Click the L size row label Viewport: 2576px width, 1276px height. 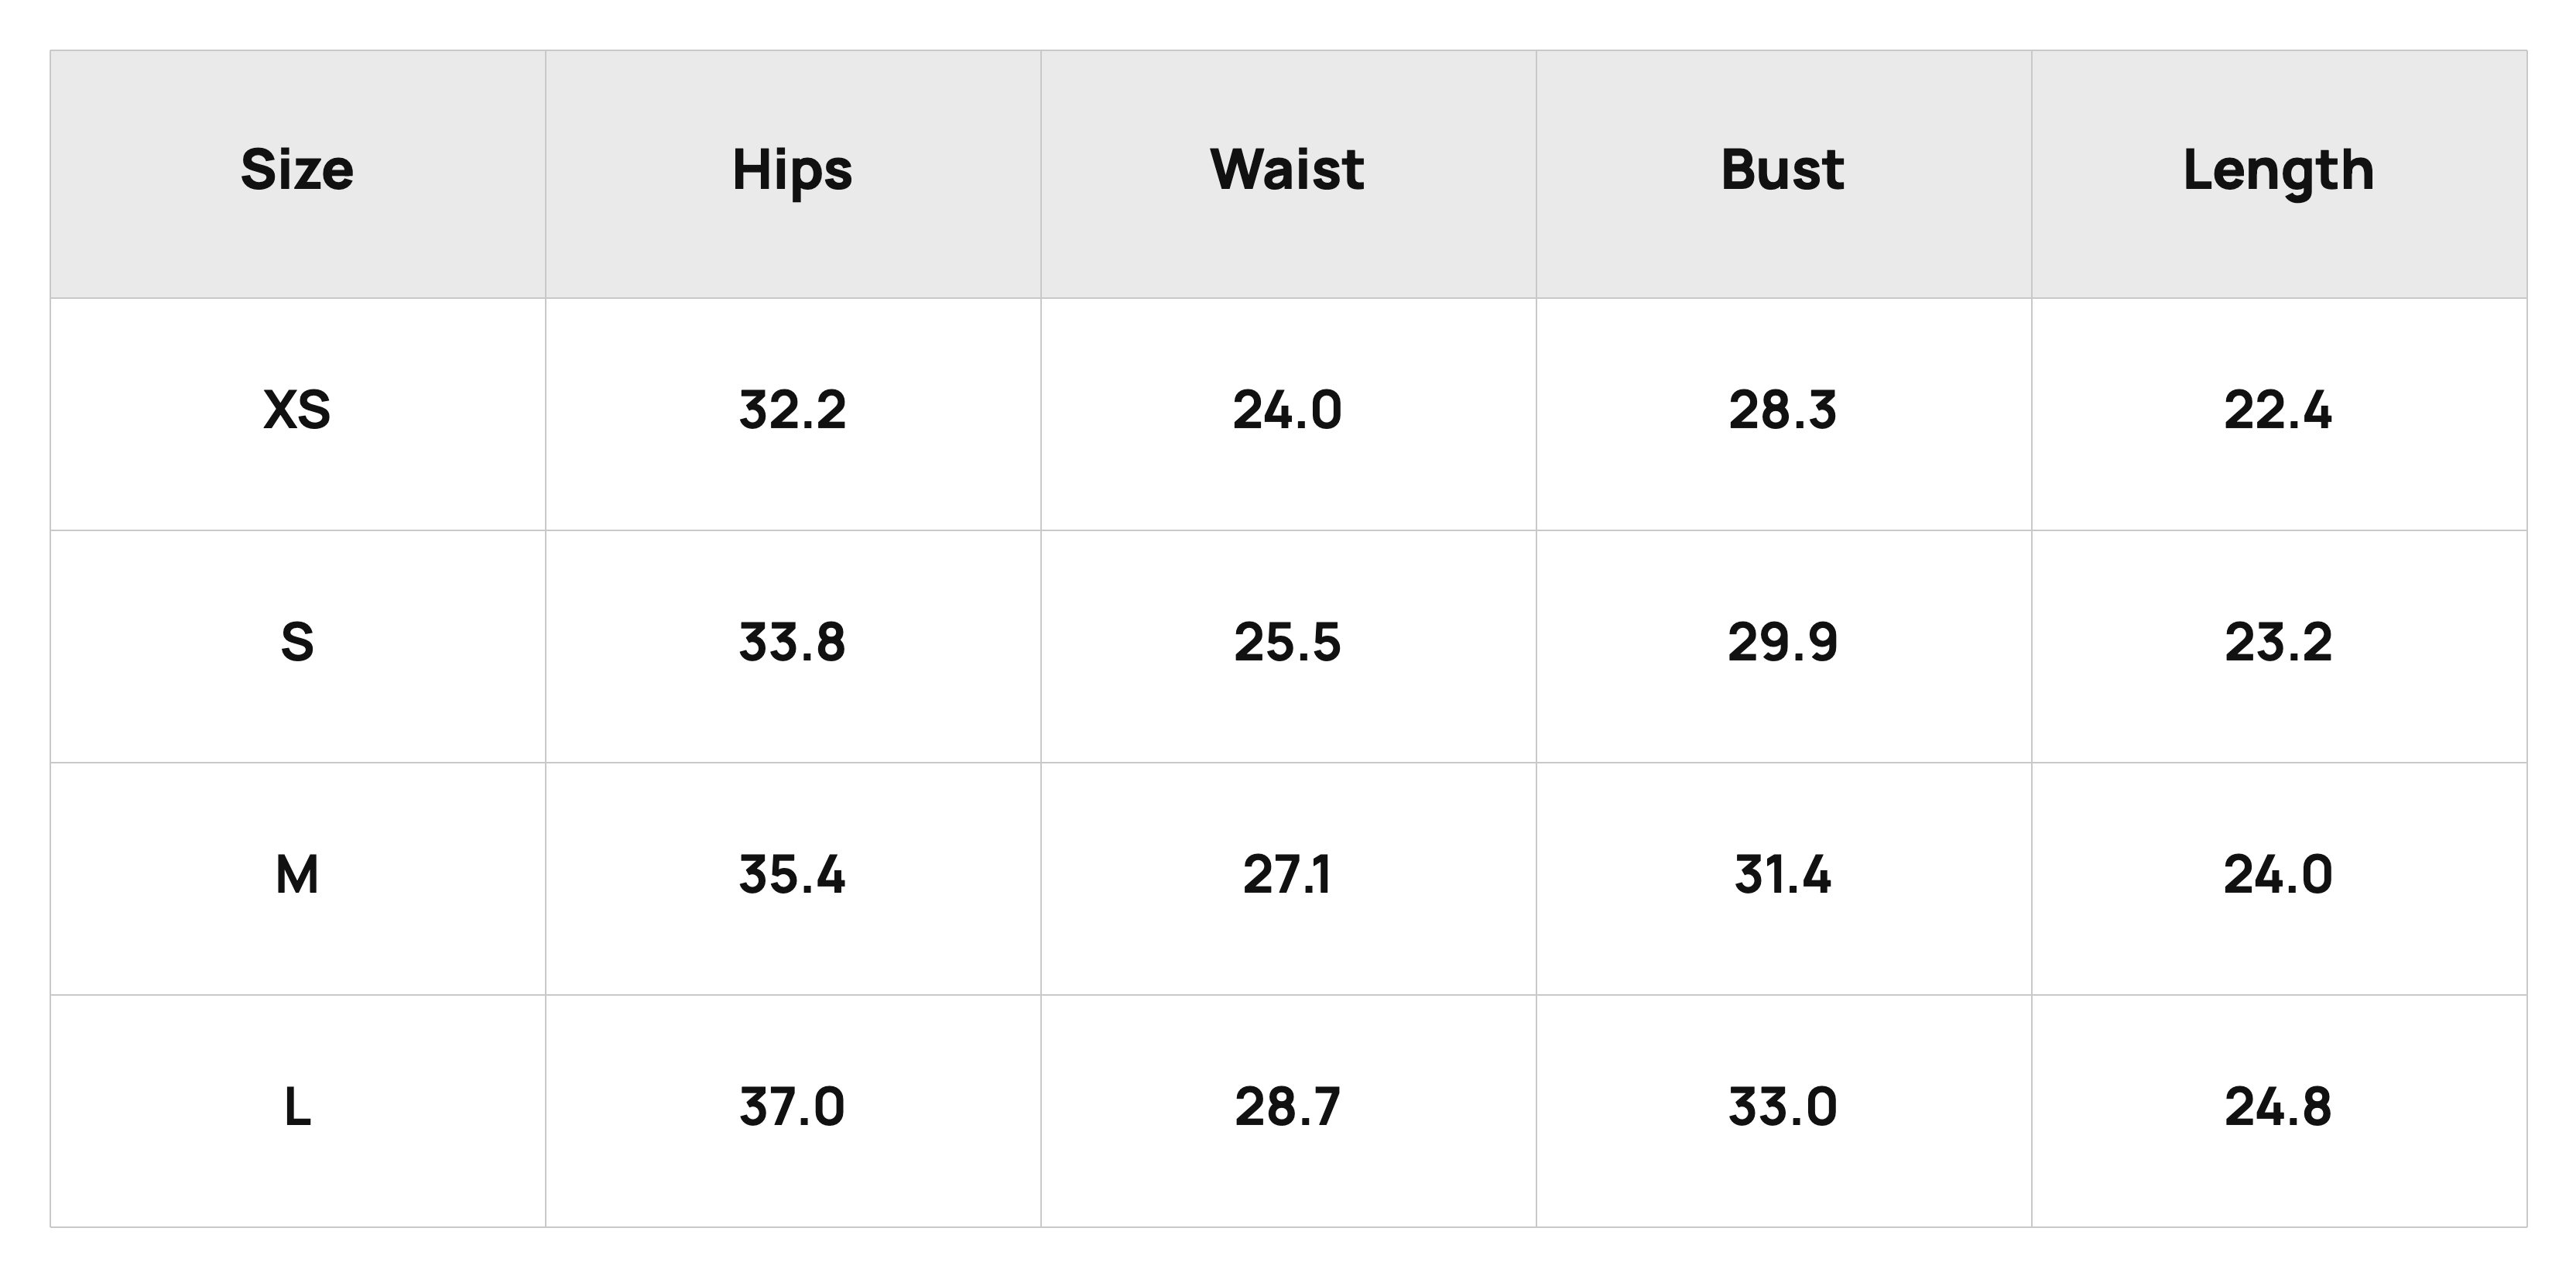tap(297, 1108)
